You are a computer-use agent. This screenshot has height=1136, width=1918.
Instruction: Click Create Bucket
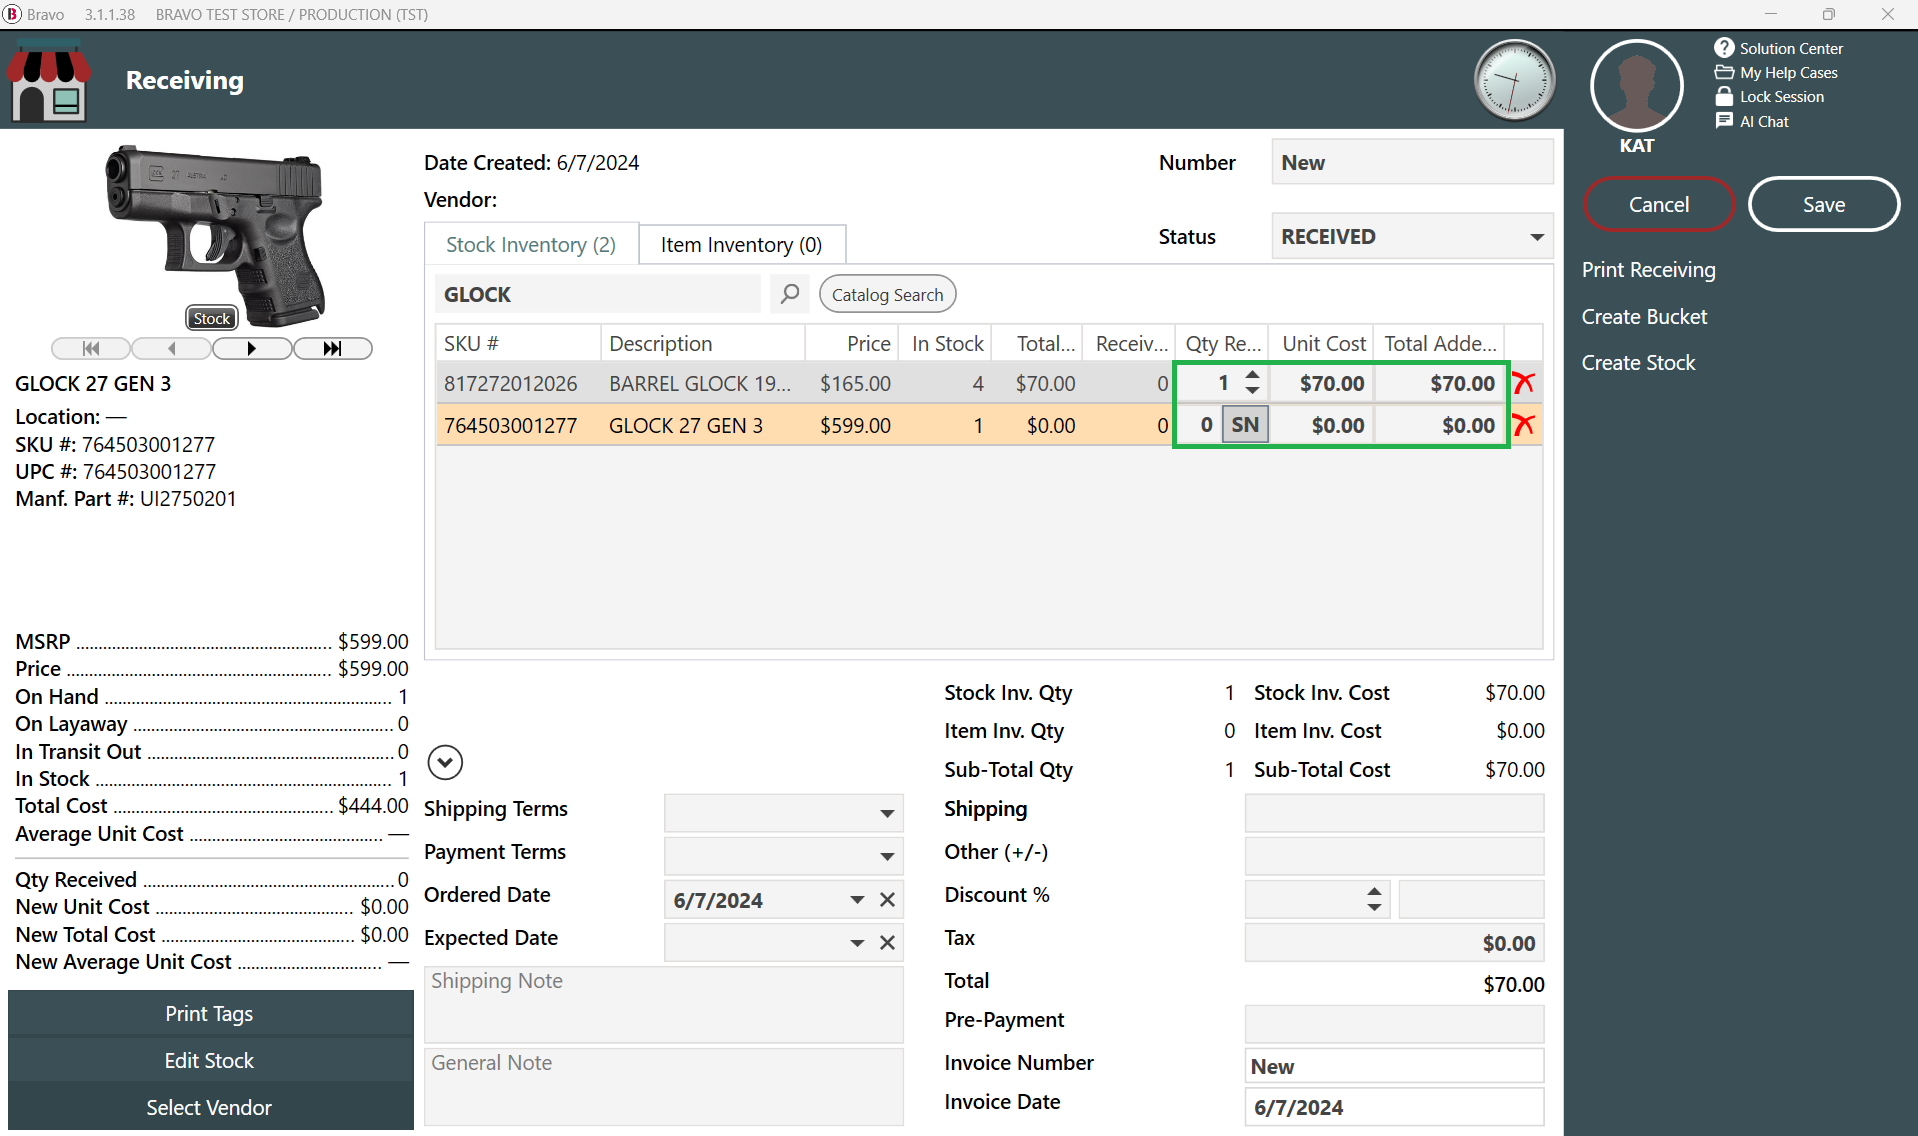[1644, 317]
